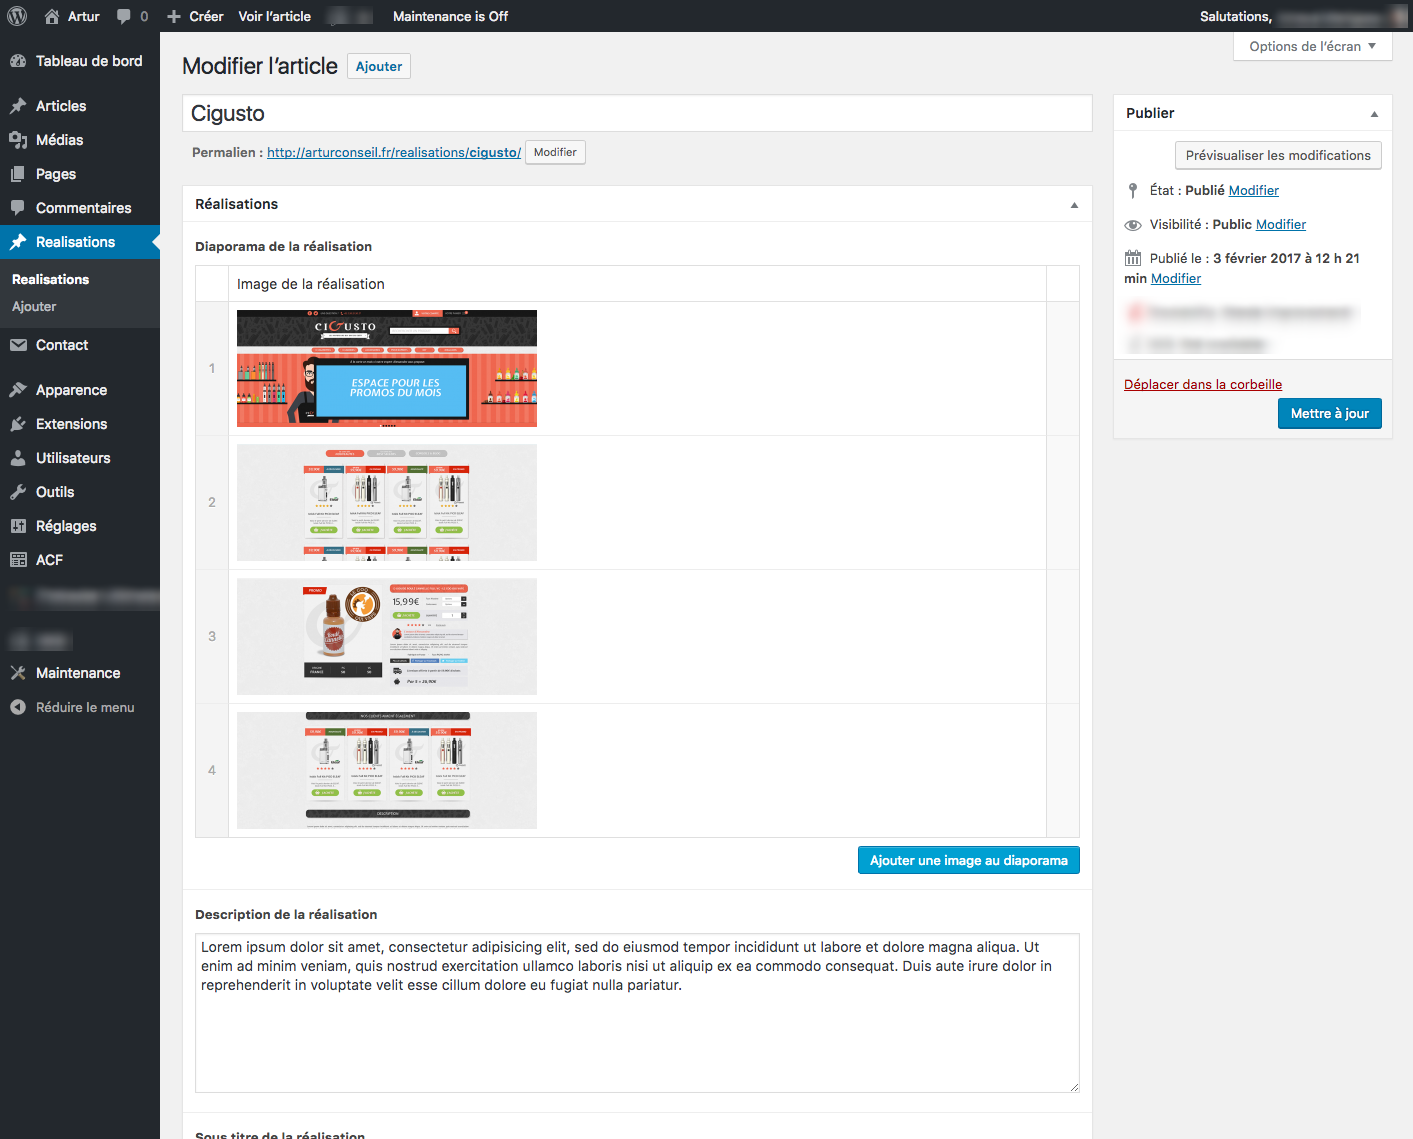Image resolution: width=1413 pixels, height=1139 pixels.
Task: Click the Cigusto title input field
Action: pyautogui.click(x=637, y=113)
